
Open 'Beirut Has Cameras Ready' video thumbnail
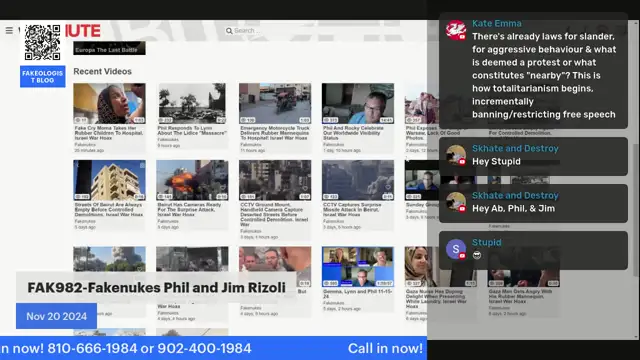coord(192,180)
